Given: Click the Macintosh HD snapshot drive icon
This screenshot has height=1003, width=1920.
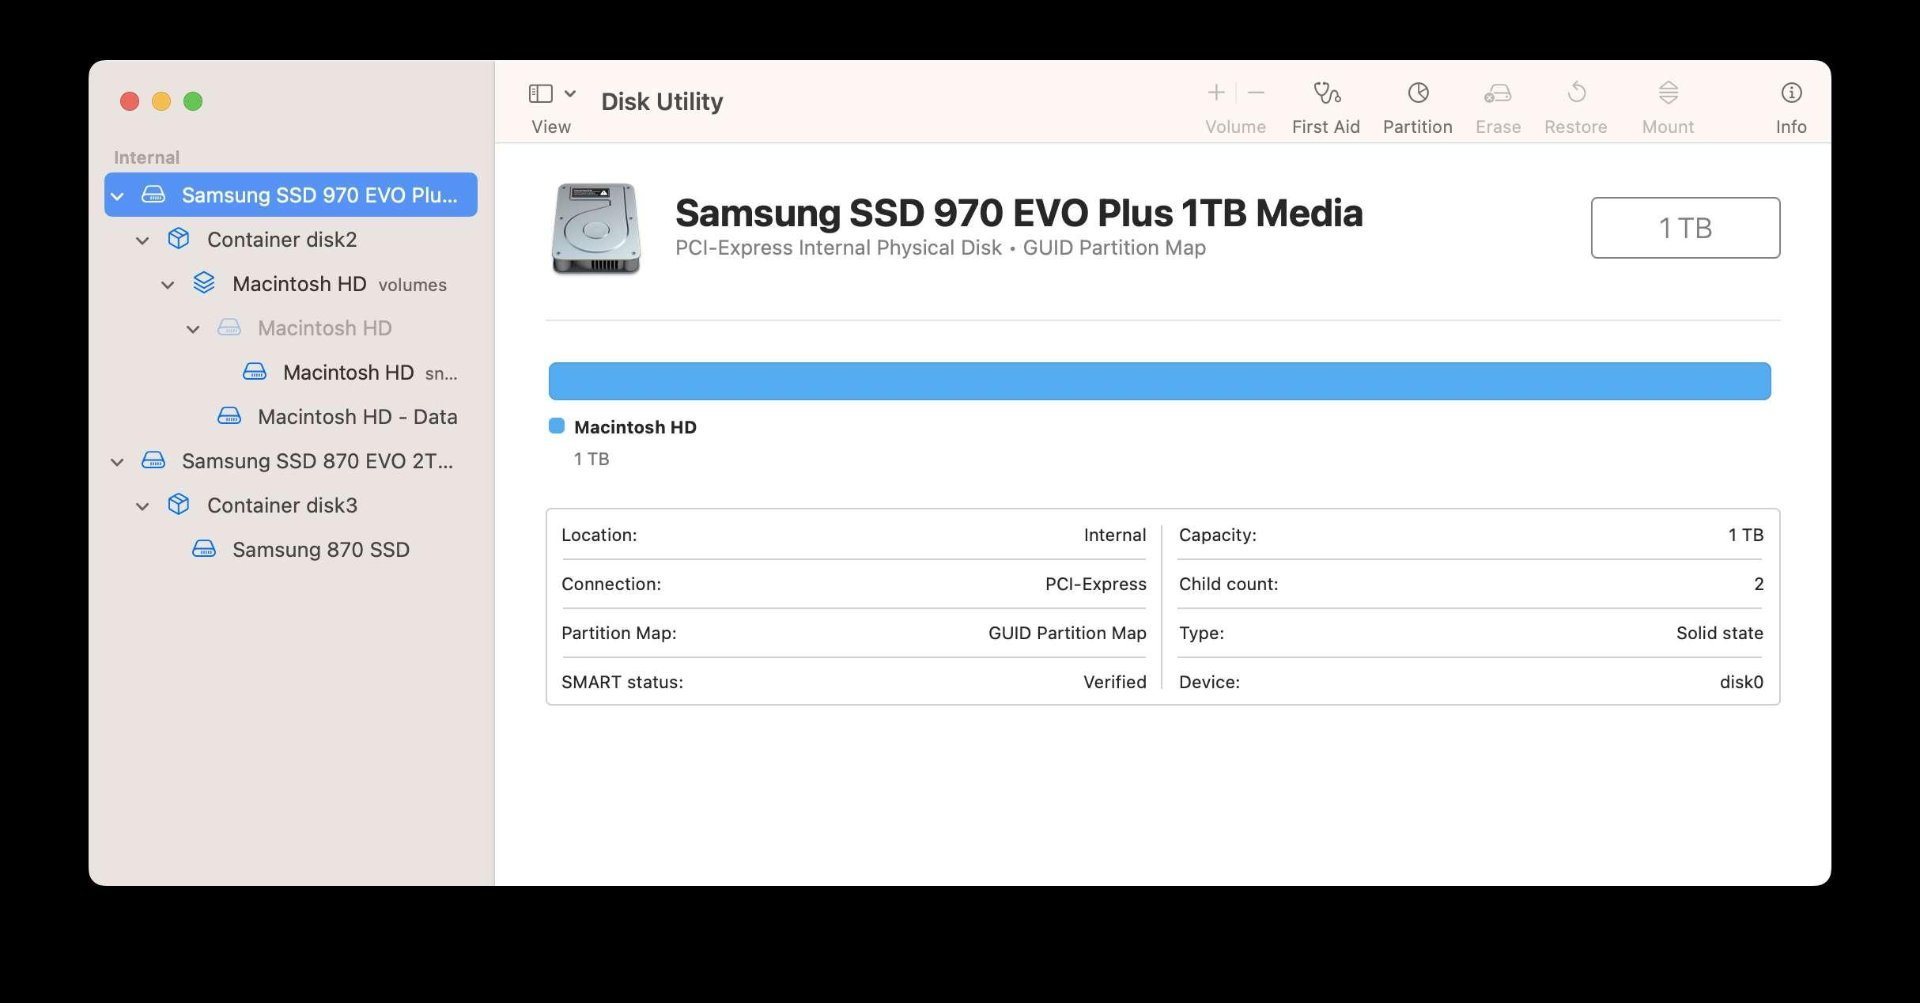Looking at the screenshot, I should (x=255, y=371).
